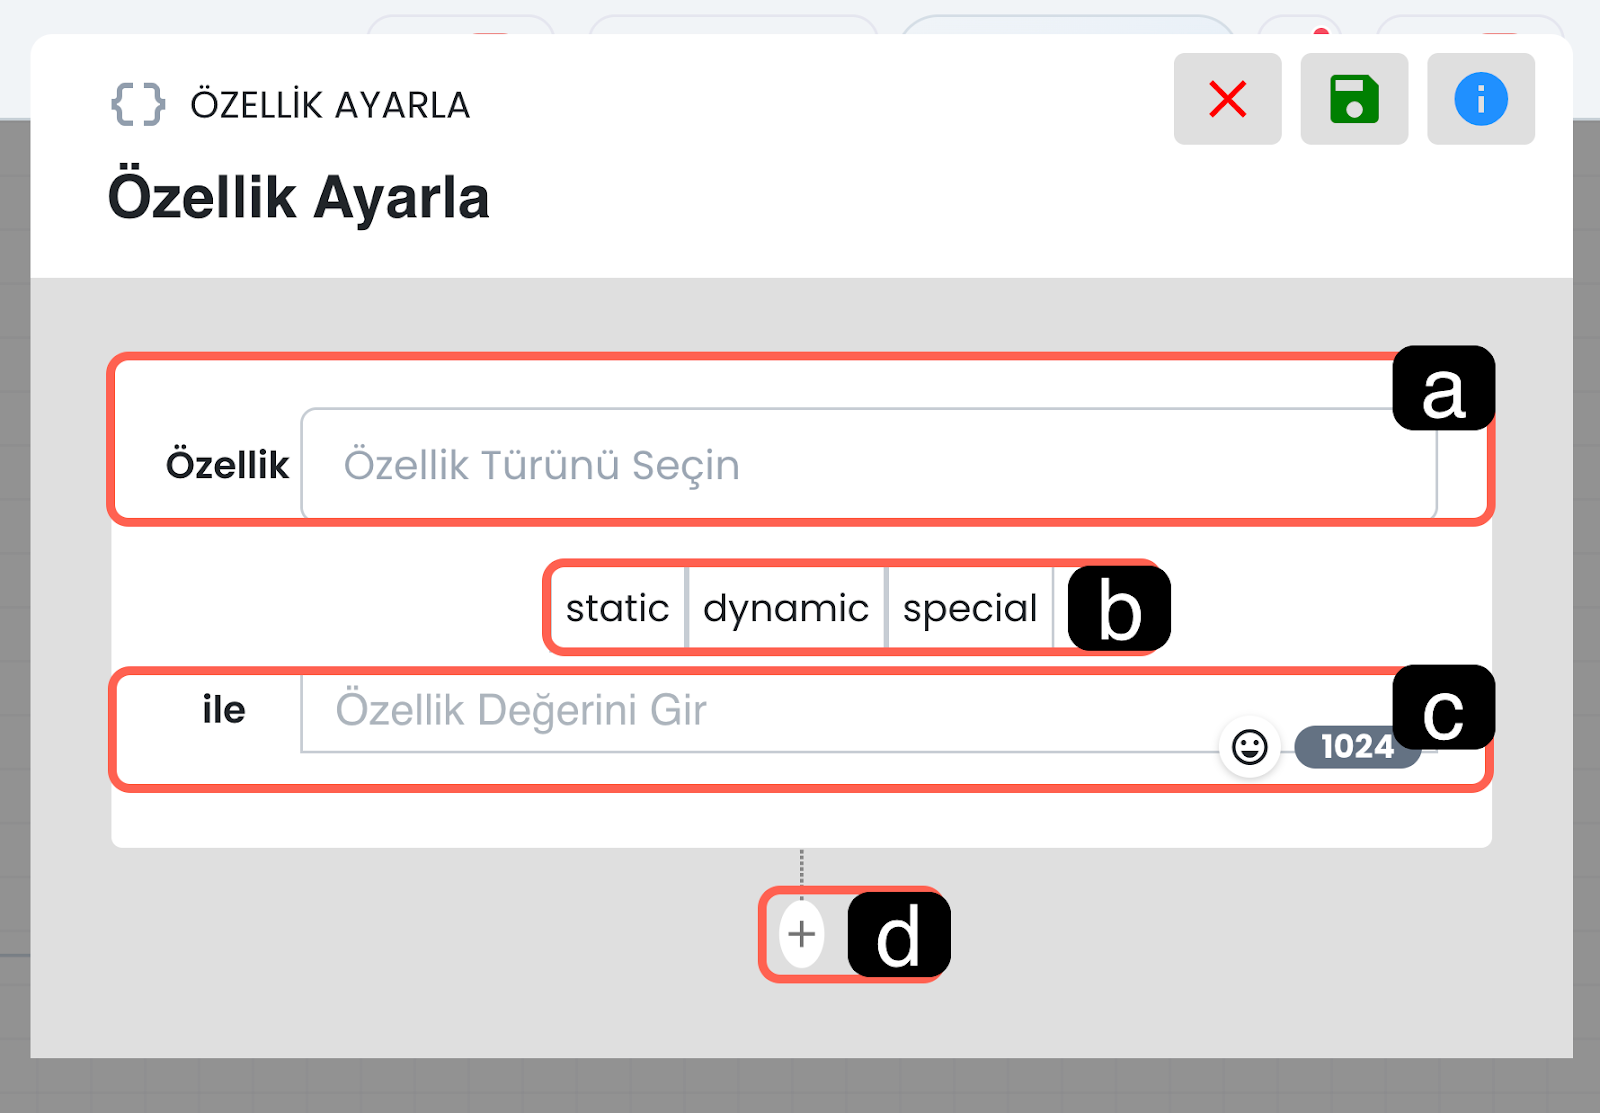Click the black annotation marker b

pos(1118,609)
